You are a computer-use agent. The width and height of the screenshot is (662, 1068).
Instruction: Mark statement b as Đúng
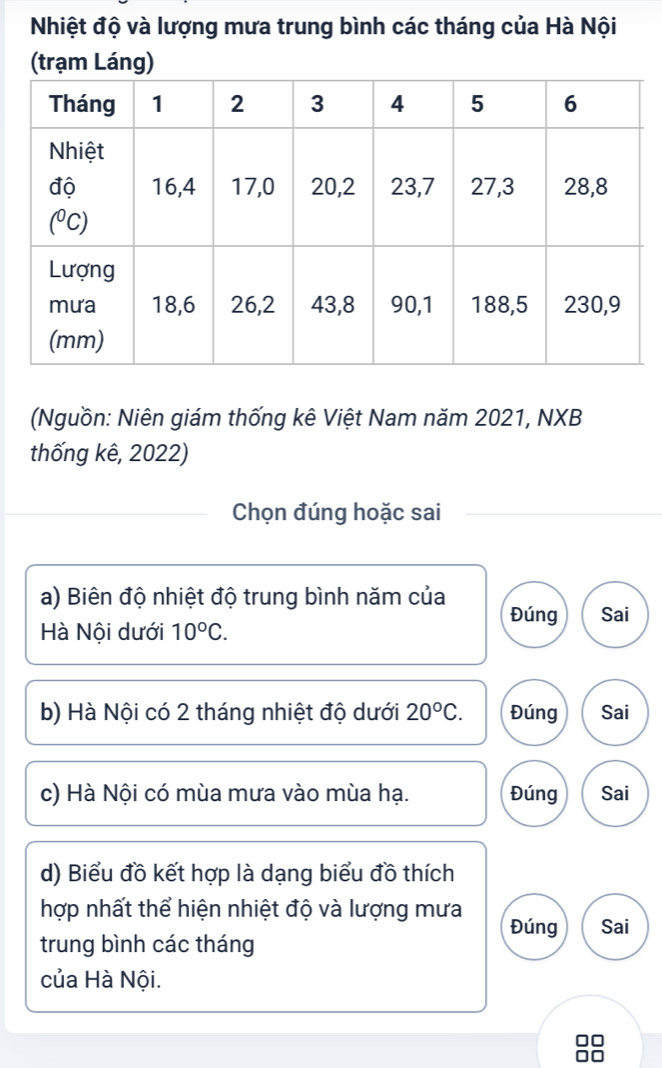(x=536, y=713)
